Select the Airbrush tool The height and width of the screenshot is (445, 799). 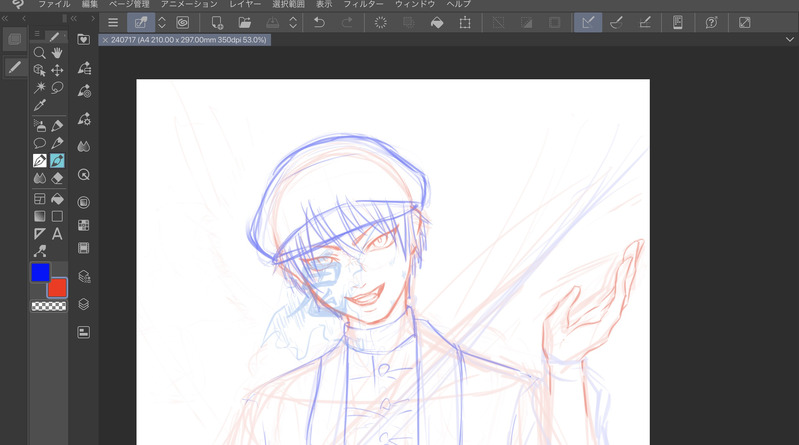(x=39, y=125)
